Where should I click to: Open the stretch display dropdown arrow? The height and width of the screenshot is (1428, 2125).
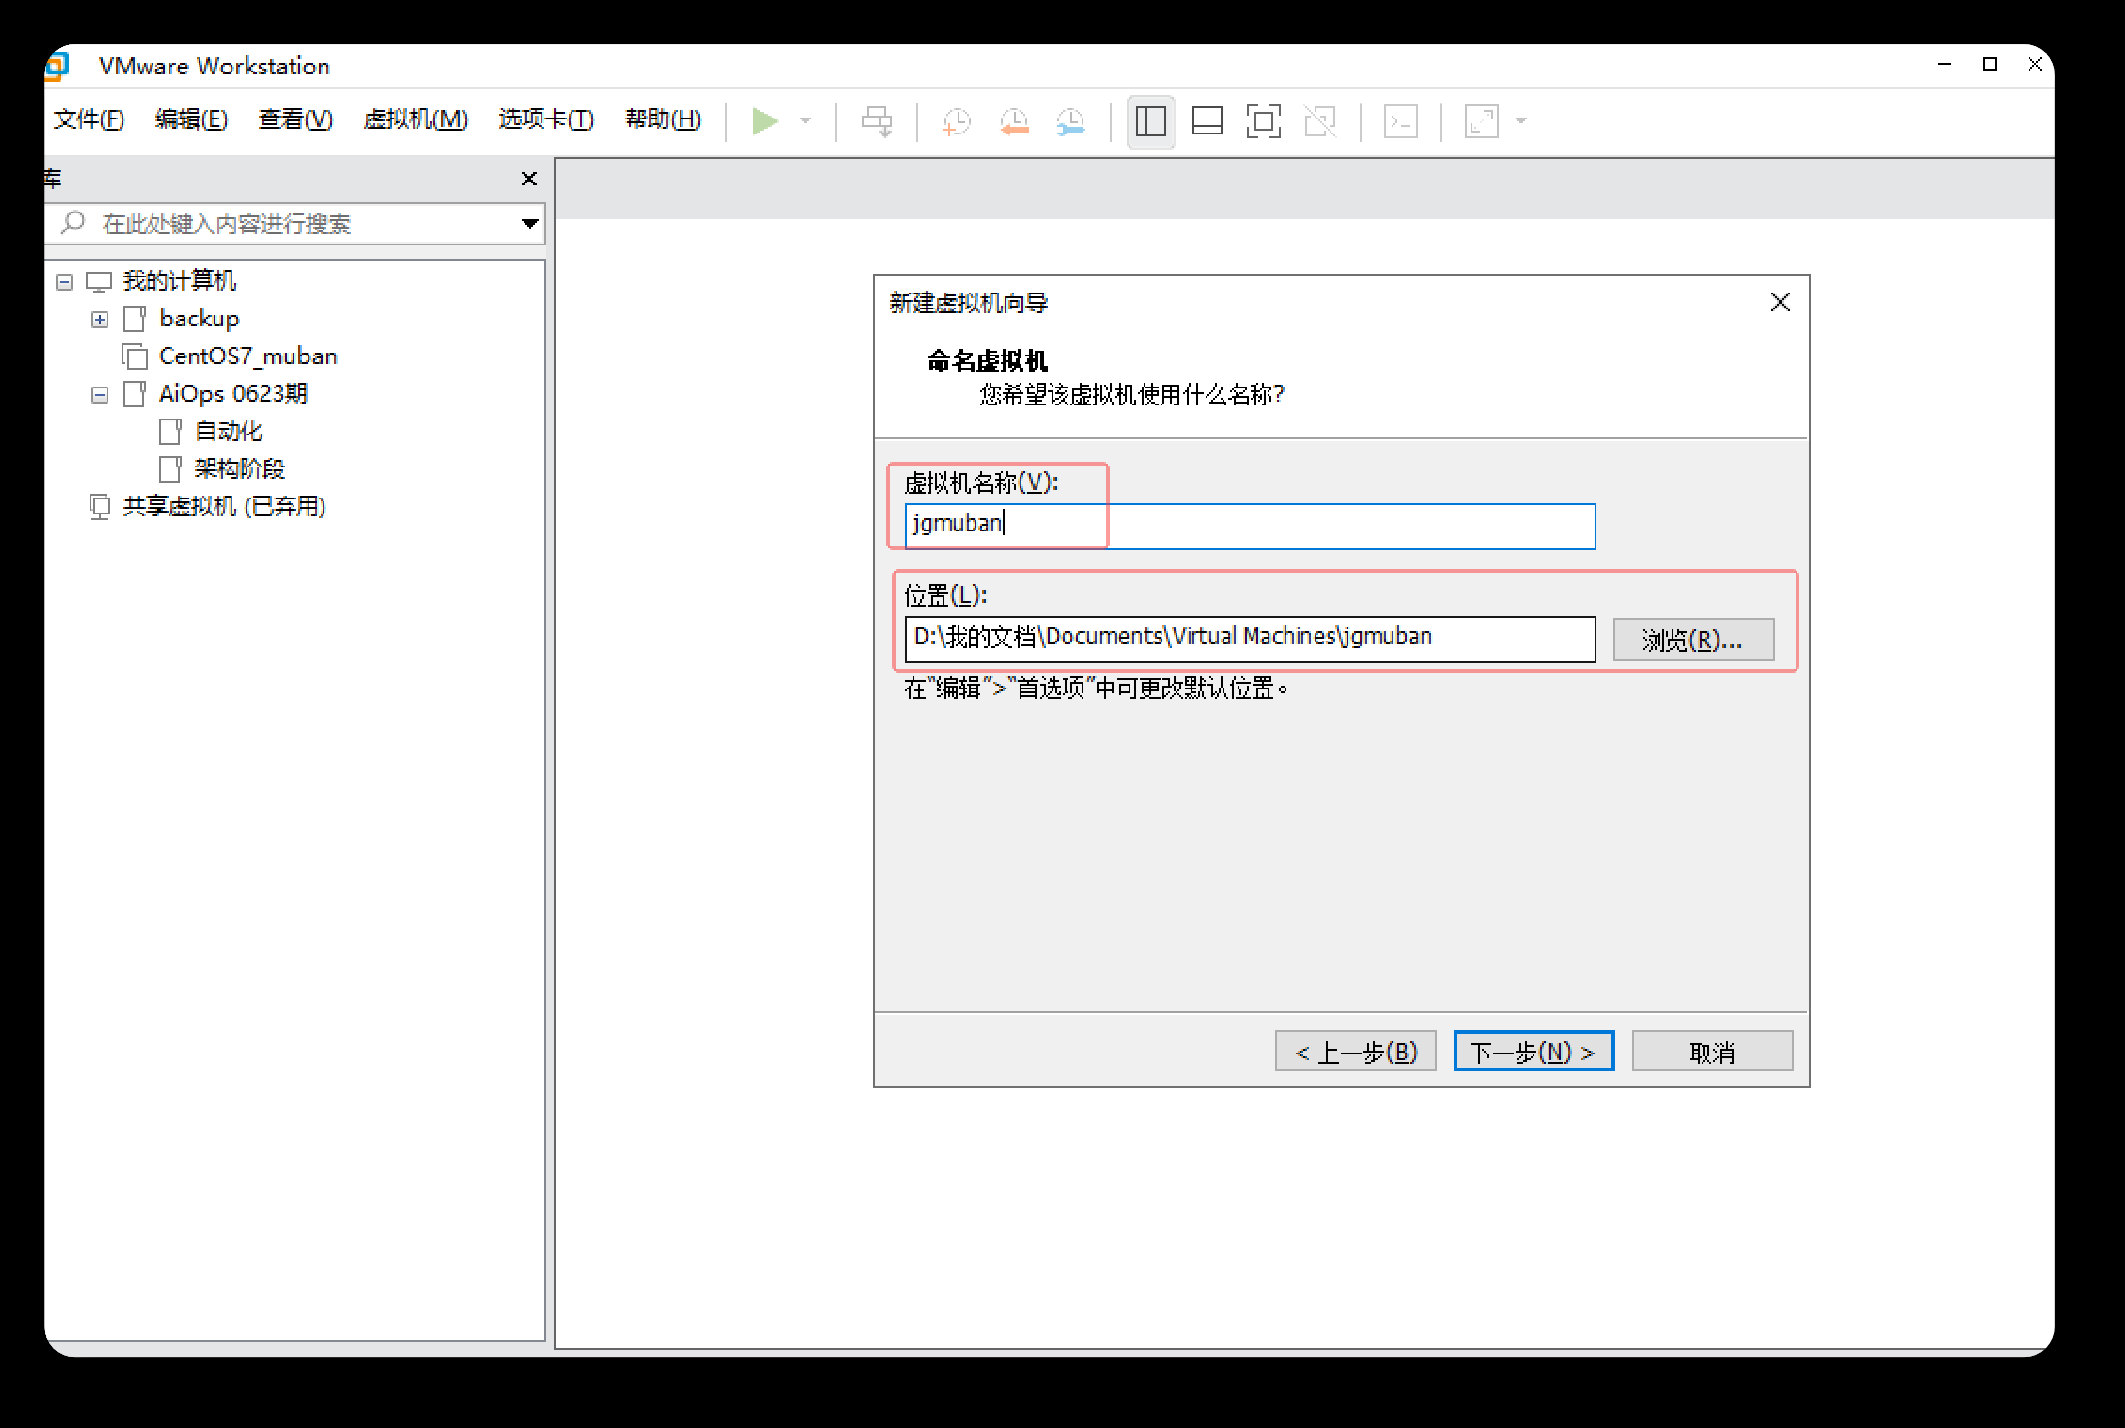(1521, 121)
